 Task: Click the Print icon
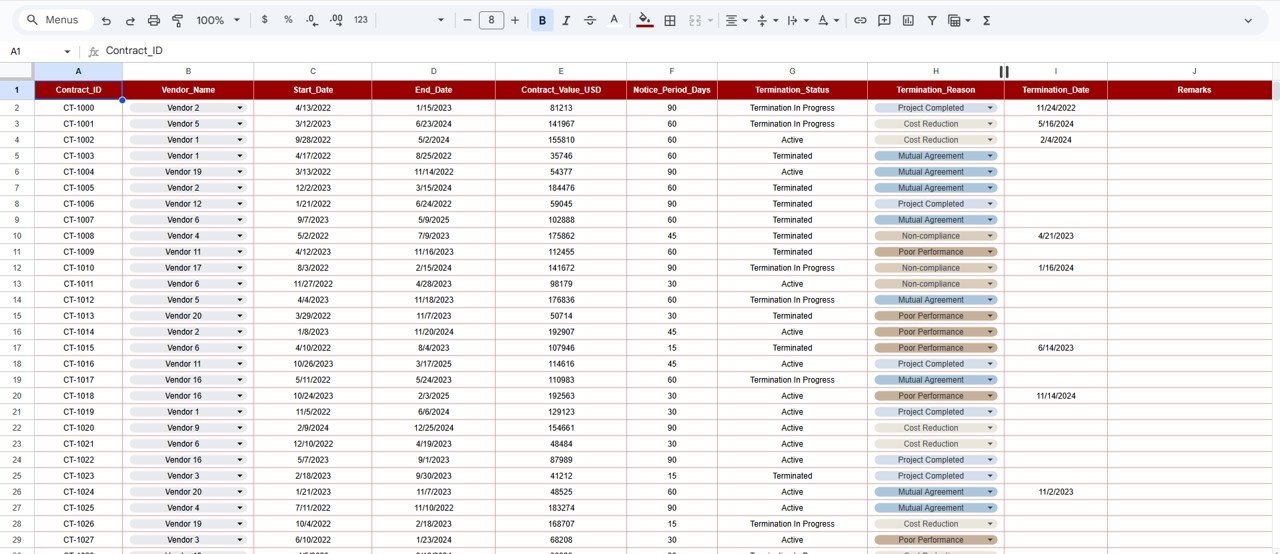point(154,20)
